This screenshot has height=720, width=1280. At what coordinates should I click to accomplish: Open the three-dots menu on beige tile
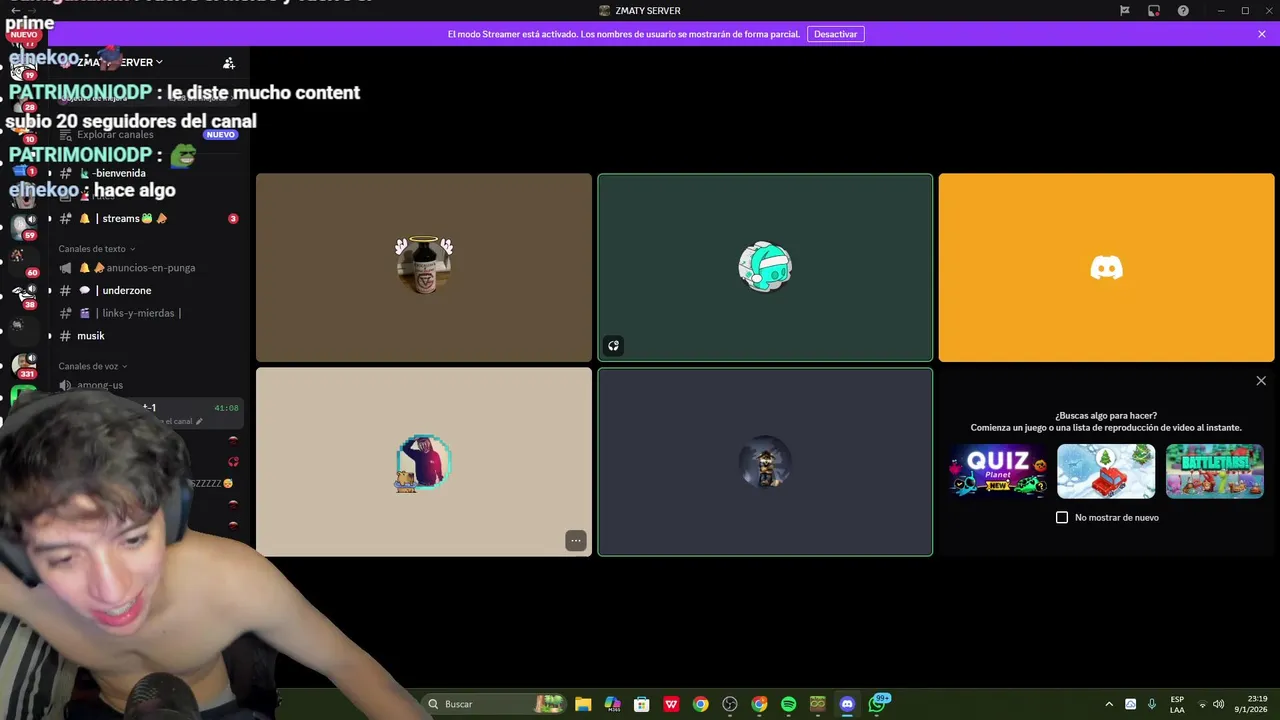[x=576, y=540]
